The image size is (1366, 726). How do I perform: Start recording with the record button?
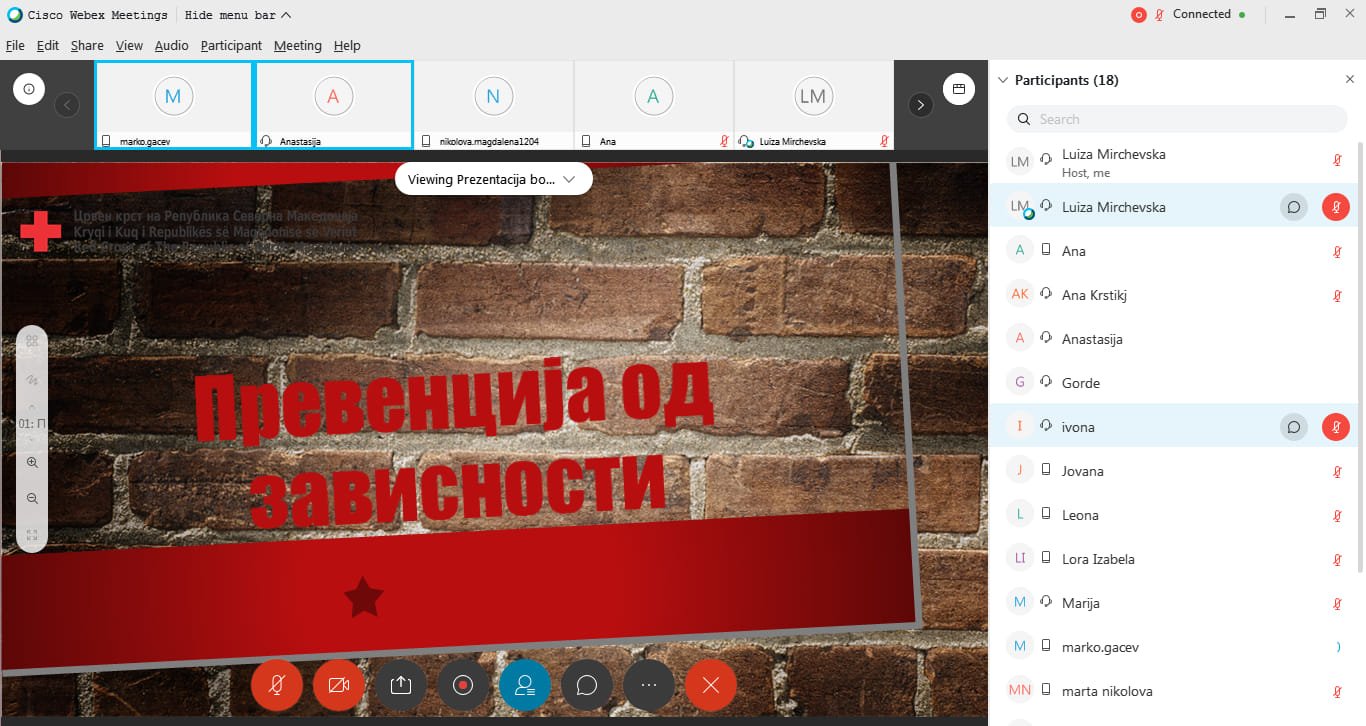[463, 685]
